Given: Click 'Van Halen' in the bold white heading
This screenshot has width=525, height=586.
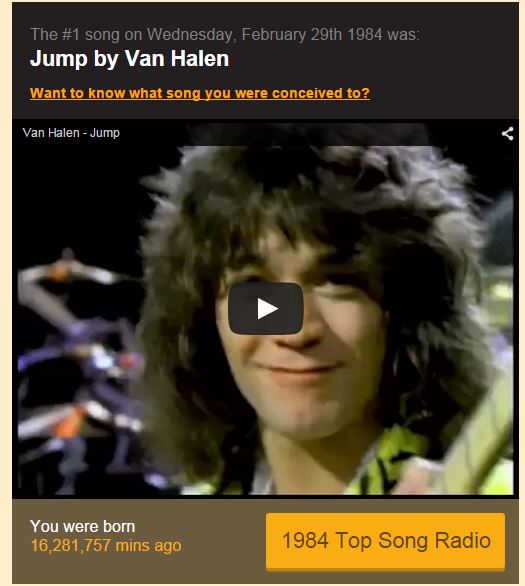Looking at the screenshot, I should click(x=177, y=59).
